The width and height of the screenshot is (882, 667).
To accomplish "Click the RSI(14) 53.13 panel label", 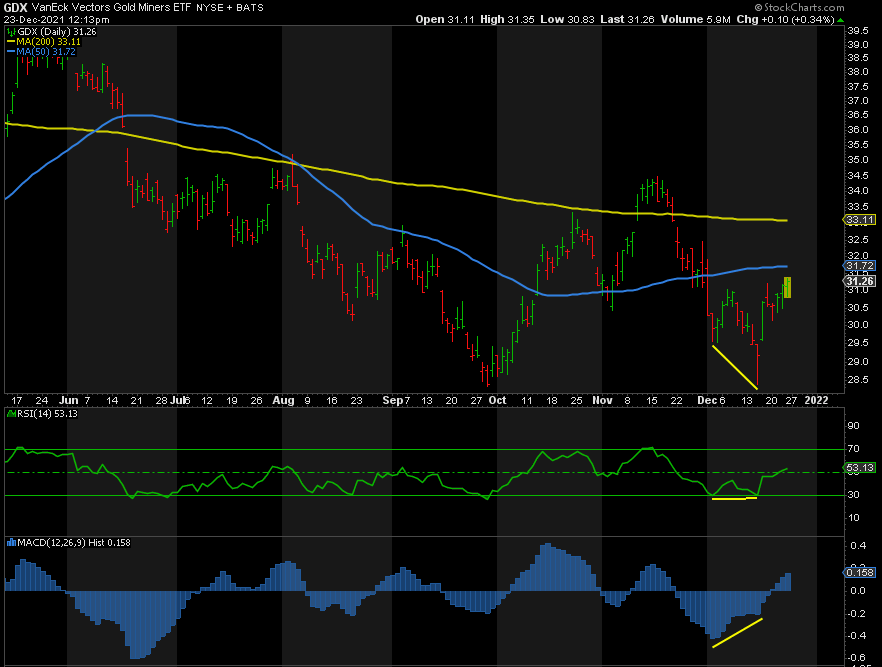I will [48, 414].
